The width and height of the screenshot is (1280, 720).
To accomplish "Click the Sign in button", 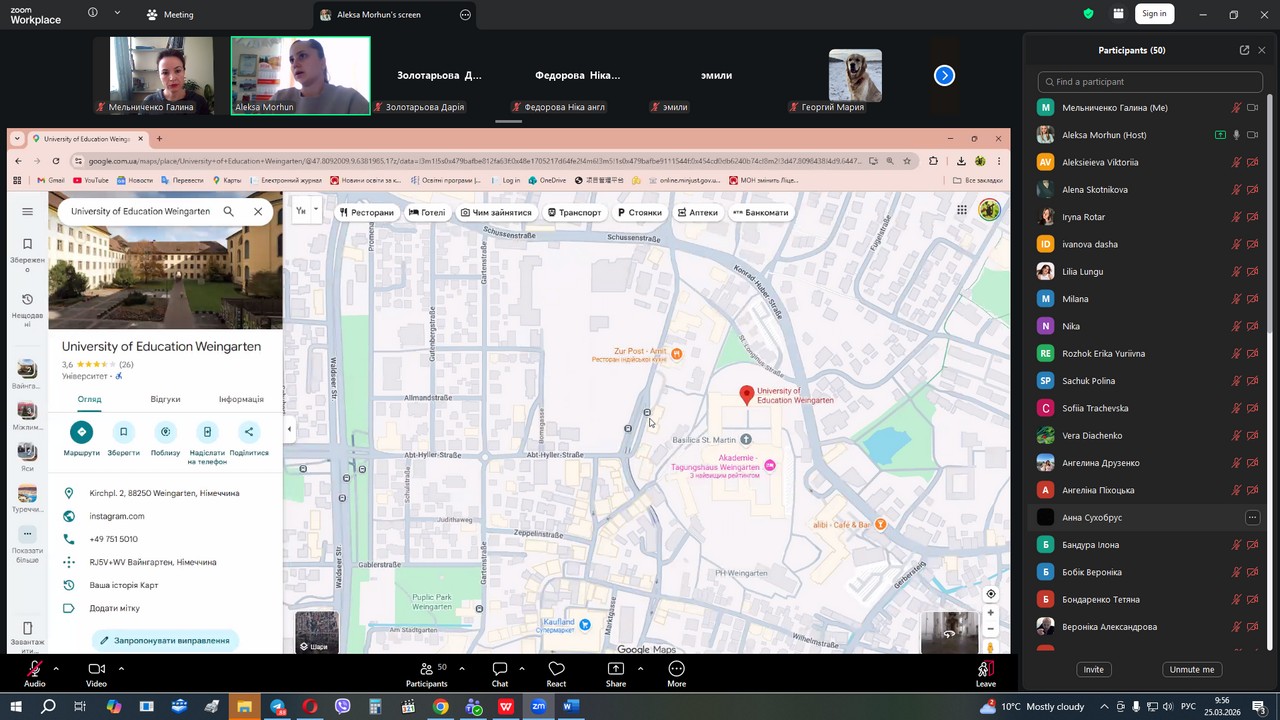I will click(1154, 14).
